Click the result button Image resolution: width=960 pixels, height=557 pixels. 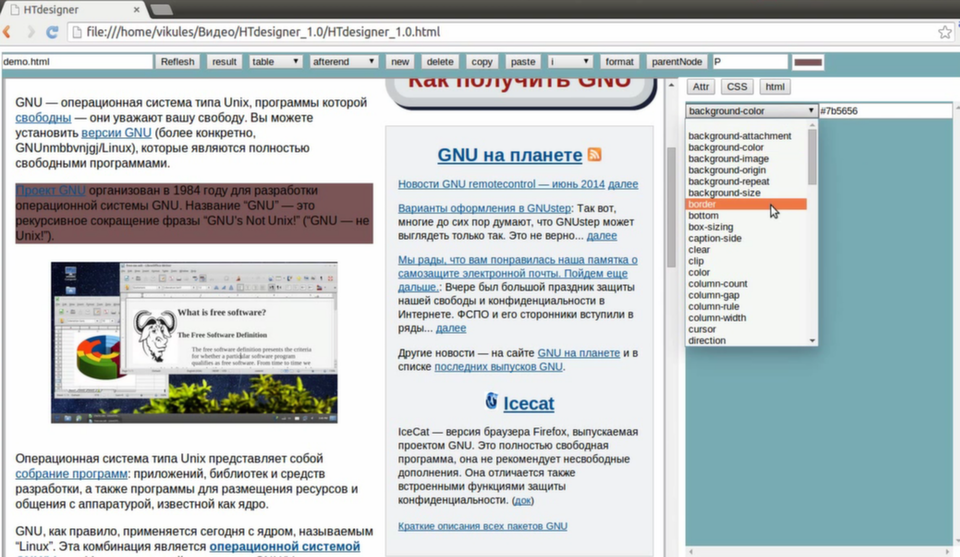pos(224,62)
